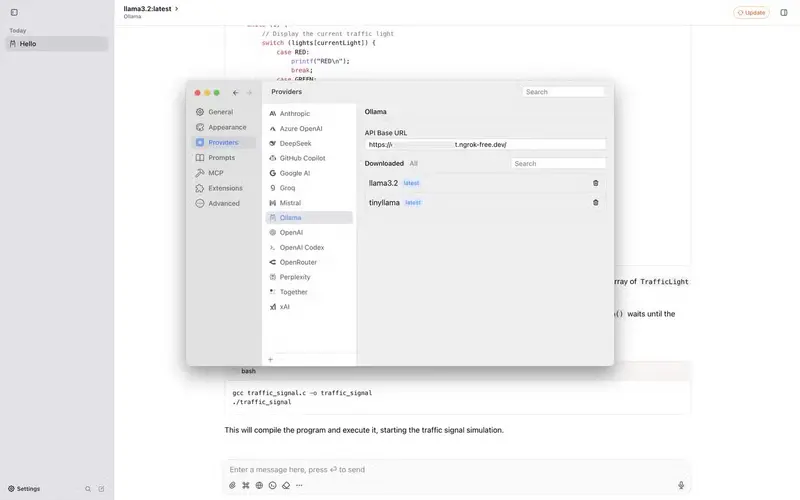Select the OpenAI Codex provider
This screenshot has width=800, height=500.
[309, 247]
